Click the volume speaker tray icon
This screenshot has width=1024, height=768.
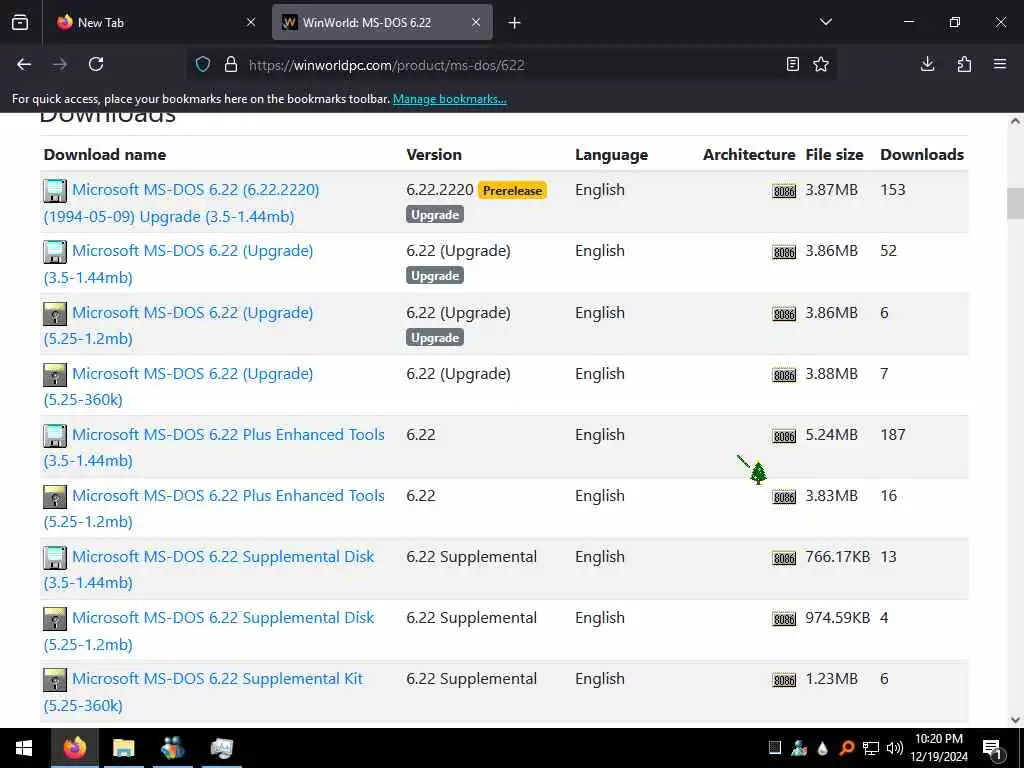(x=894, y=748)
